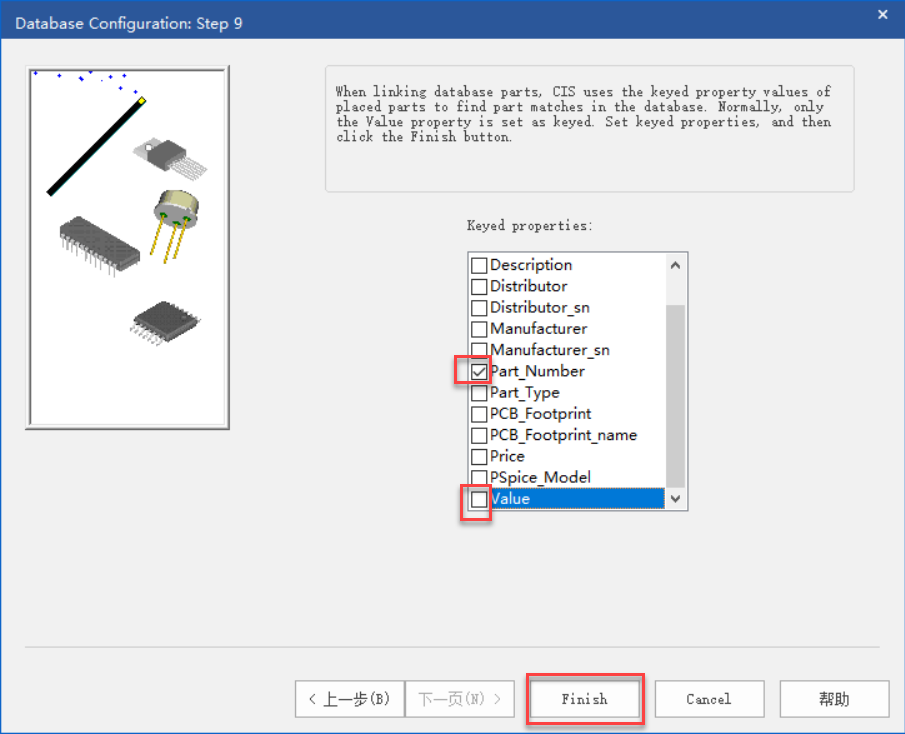The height and width of the screenshot is (734, 905).
Task: Toggle the Manufacturer checkbox
Action: click(479, 329)
